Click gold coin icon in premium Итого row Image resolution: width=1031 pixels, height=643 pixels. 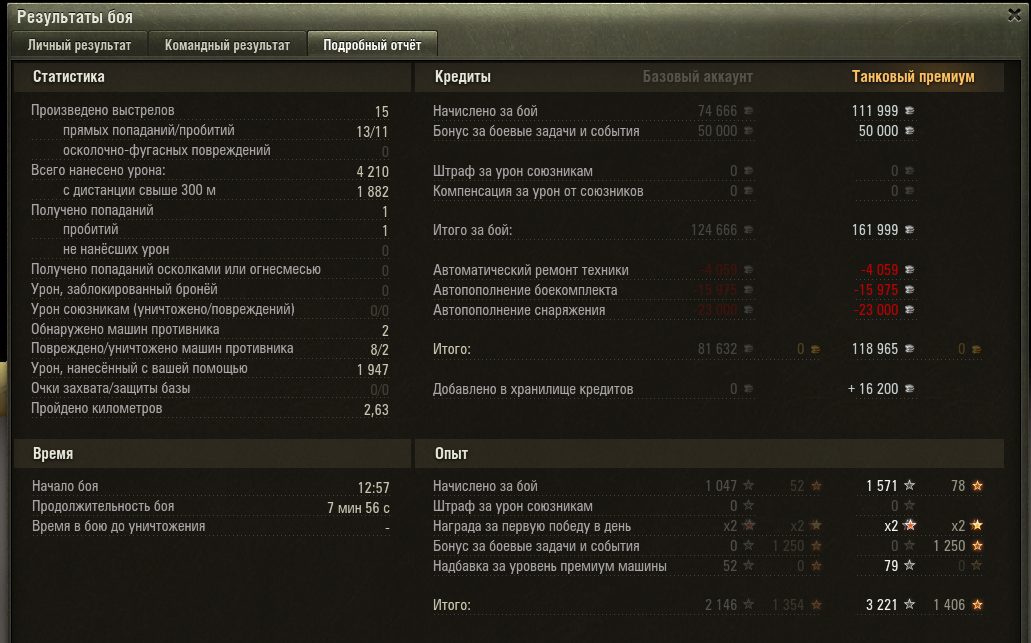976,349
